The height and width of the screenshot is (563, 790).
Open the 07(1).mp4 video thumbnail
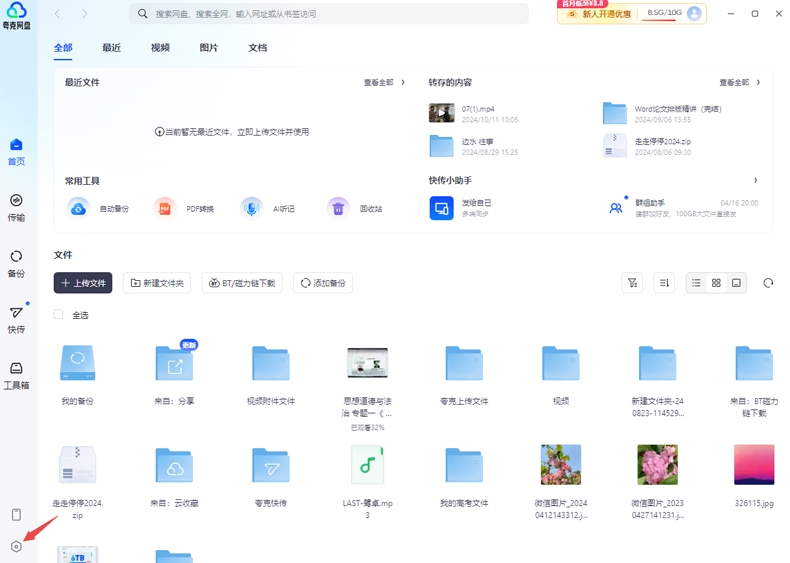click(441, 113)
